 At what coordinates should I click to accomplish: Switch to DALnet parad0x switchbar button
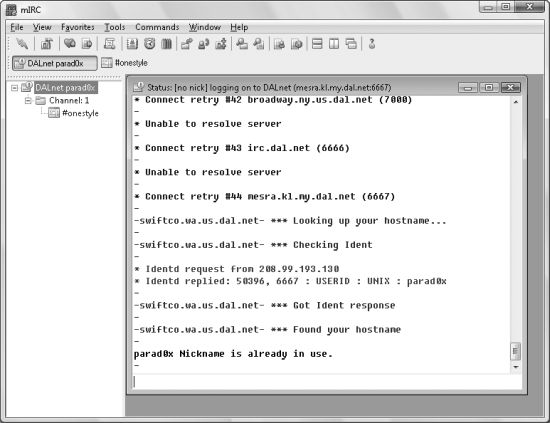click(55, 63)
